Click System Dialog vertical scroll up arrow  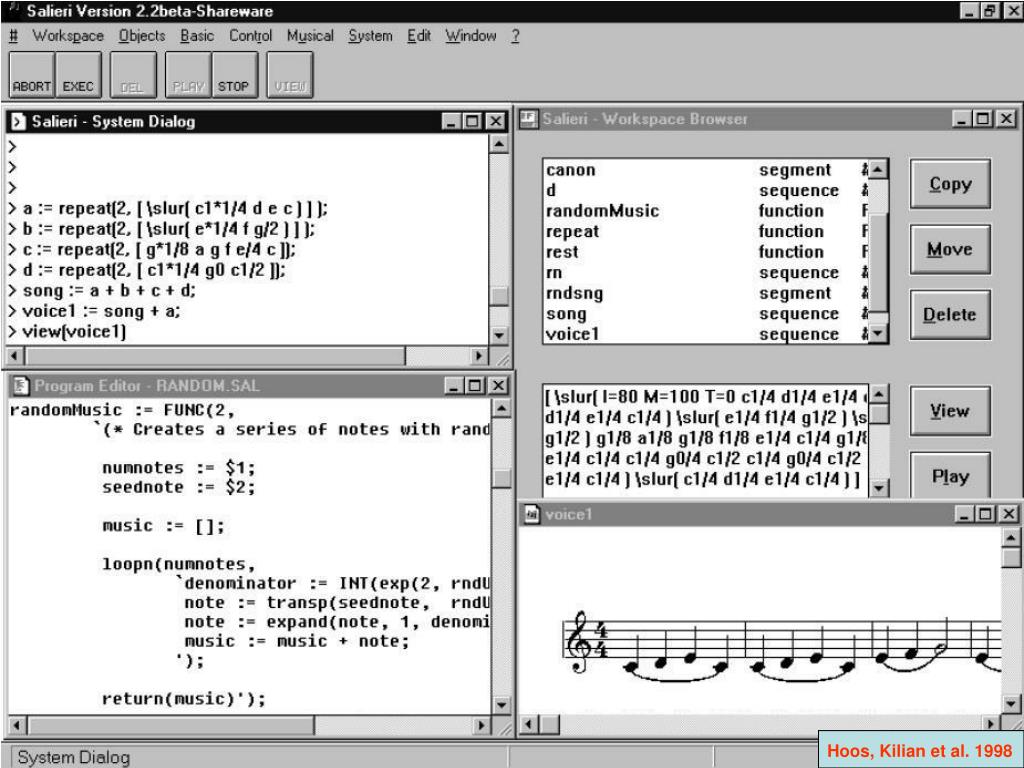click(x=499, y=144)
